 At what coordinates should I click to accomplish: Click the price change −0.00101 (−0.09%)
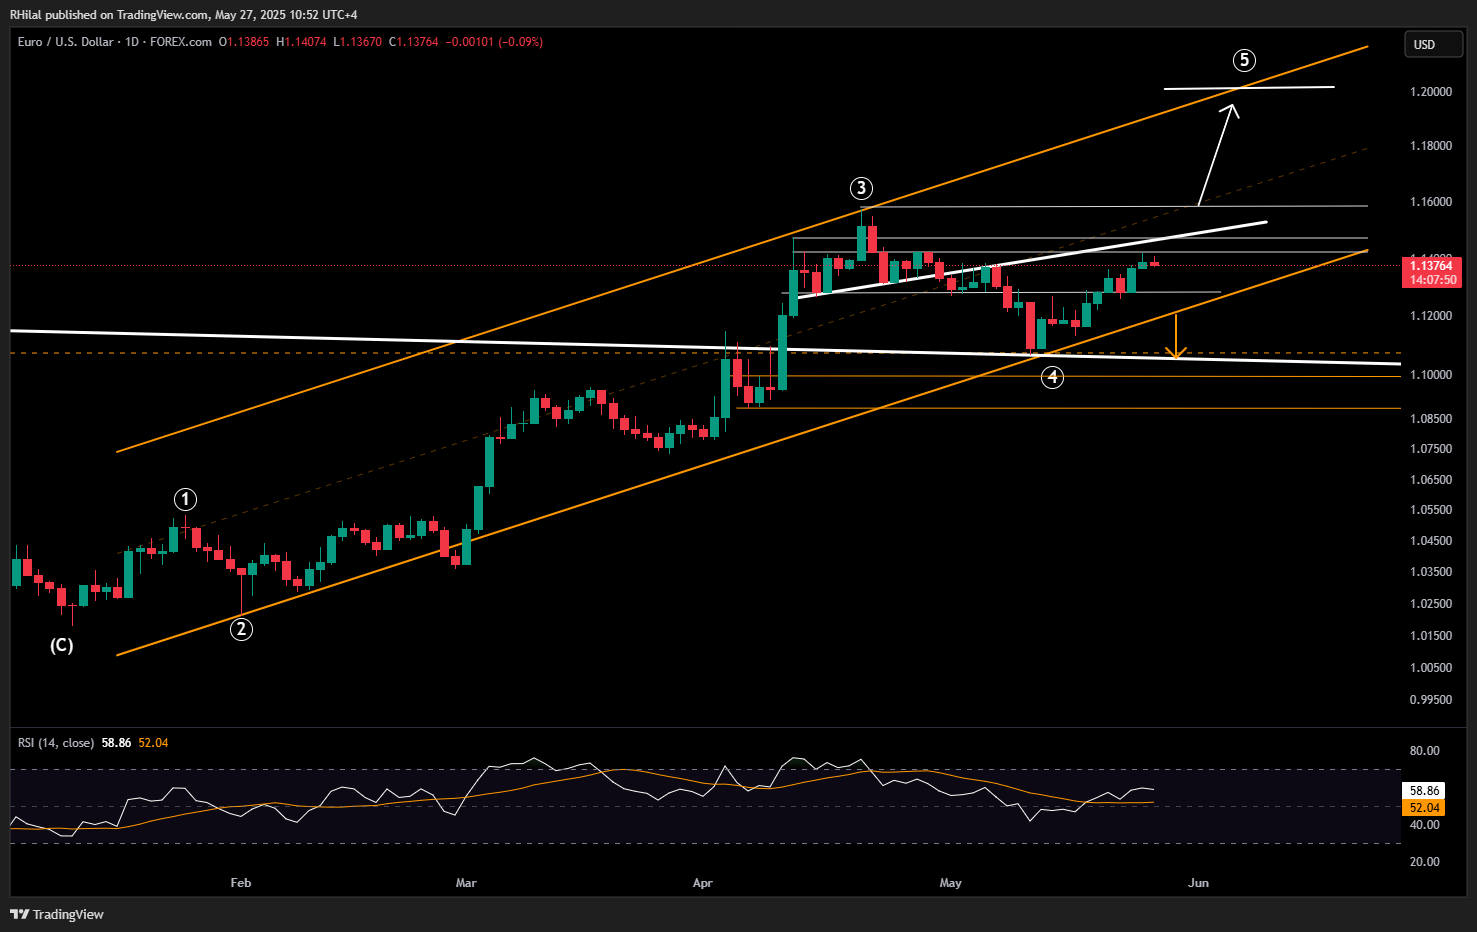494,42
